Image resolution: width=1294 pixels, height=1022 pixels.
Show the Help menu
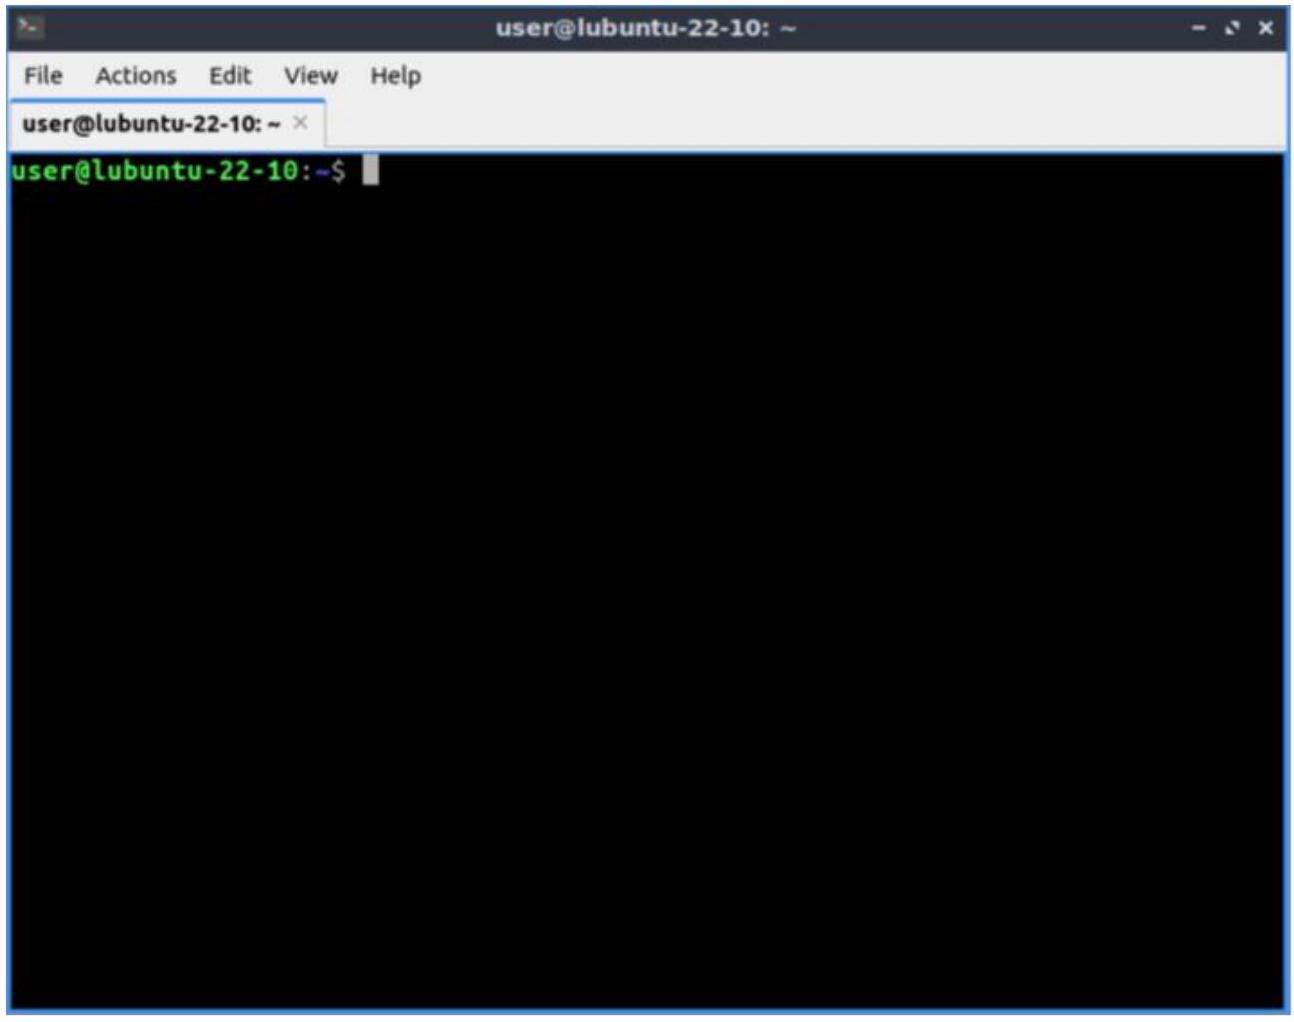395,76
